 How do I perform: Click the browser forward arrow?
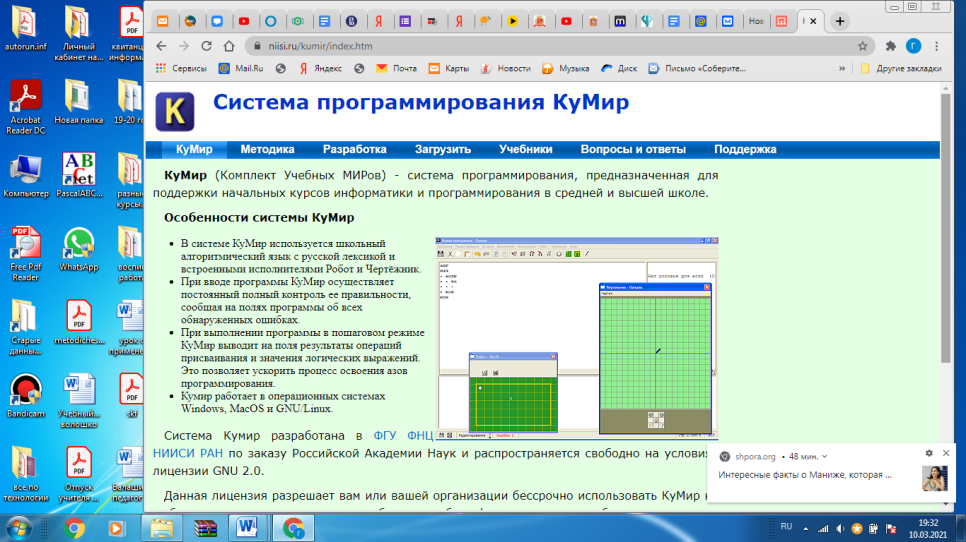click(184, 46)
